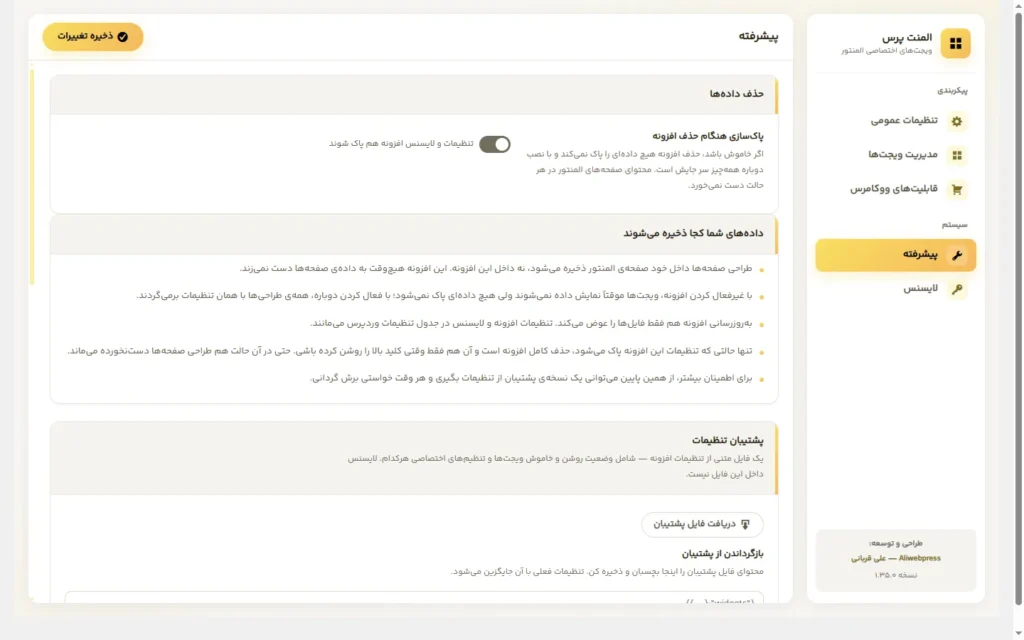The height and width of the screenshot is (640, 1024).
Task: Click the backup paste textarea
Action: tap(414, 598)
